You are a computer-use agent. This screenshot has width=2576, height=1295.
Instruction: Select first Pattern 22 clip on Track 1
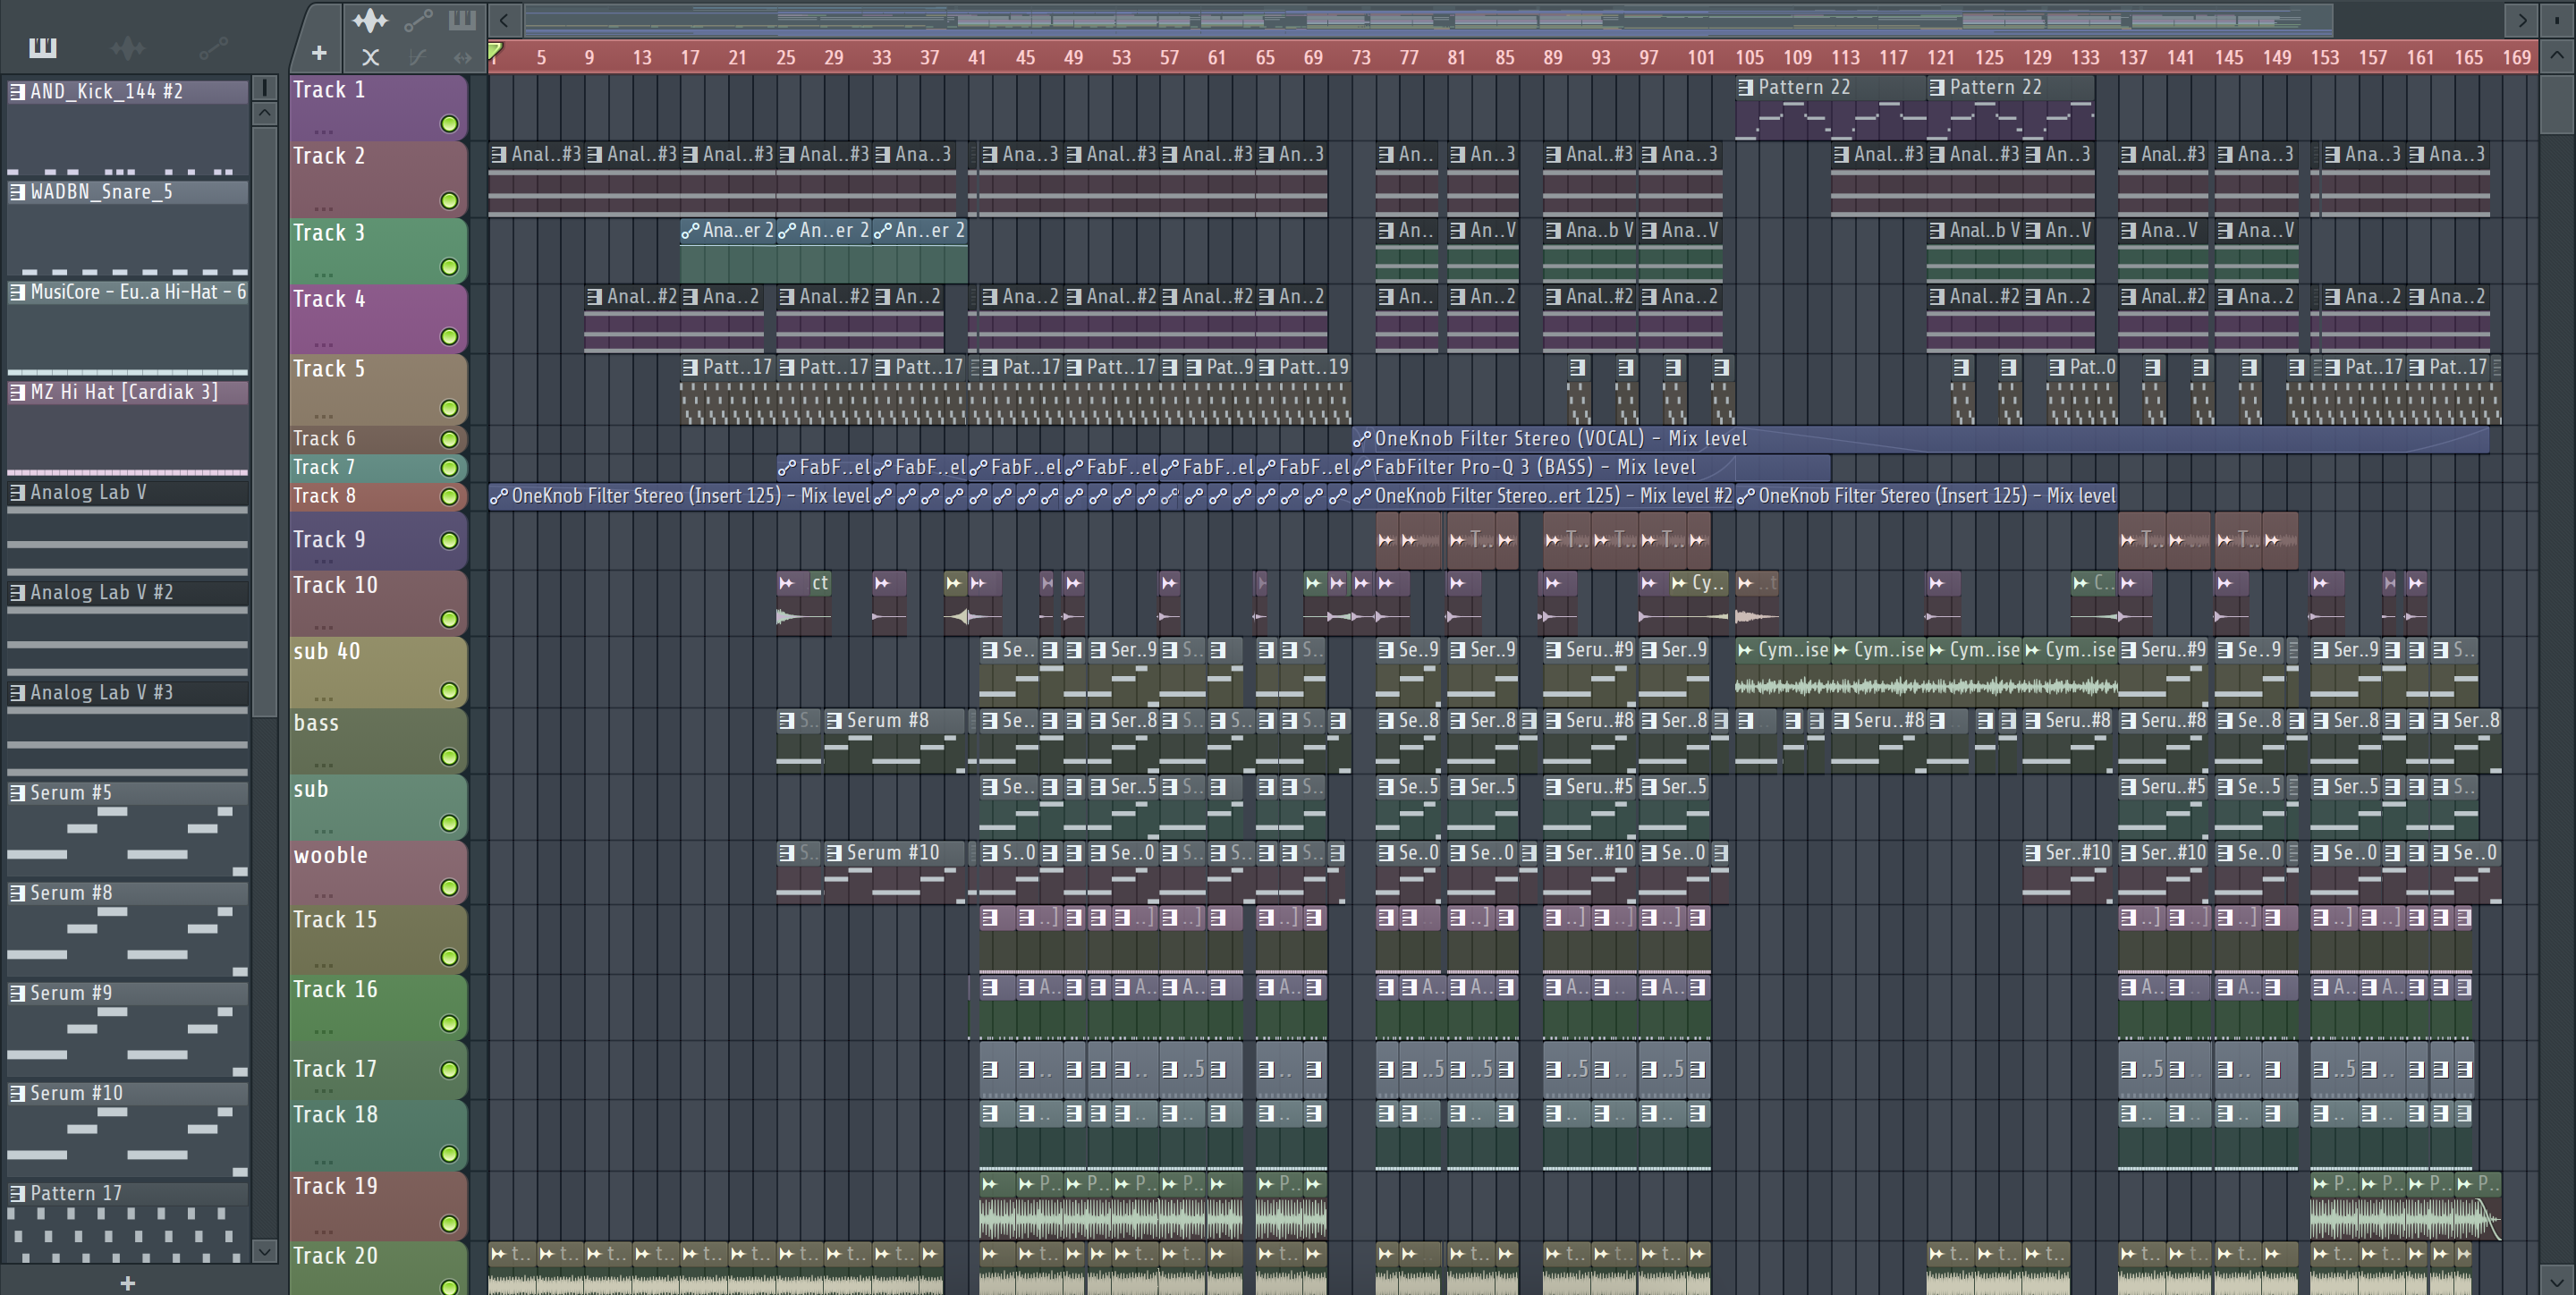pyautogui.click(x=1831, y=108)
